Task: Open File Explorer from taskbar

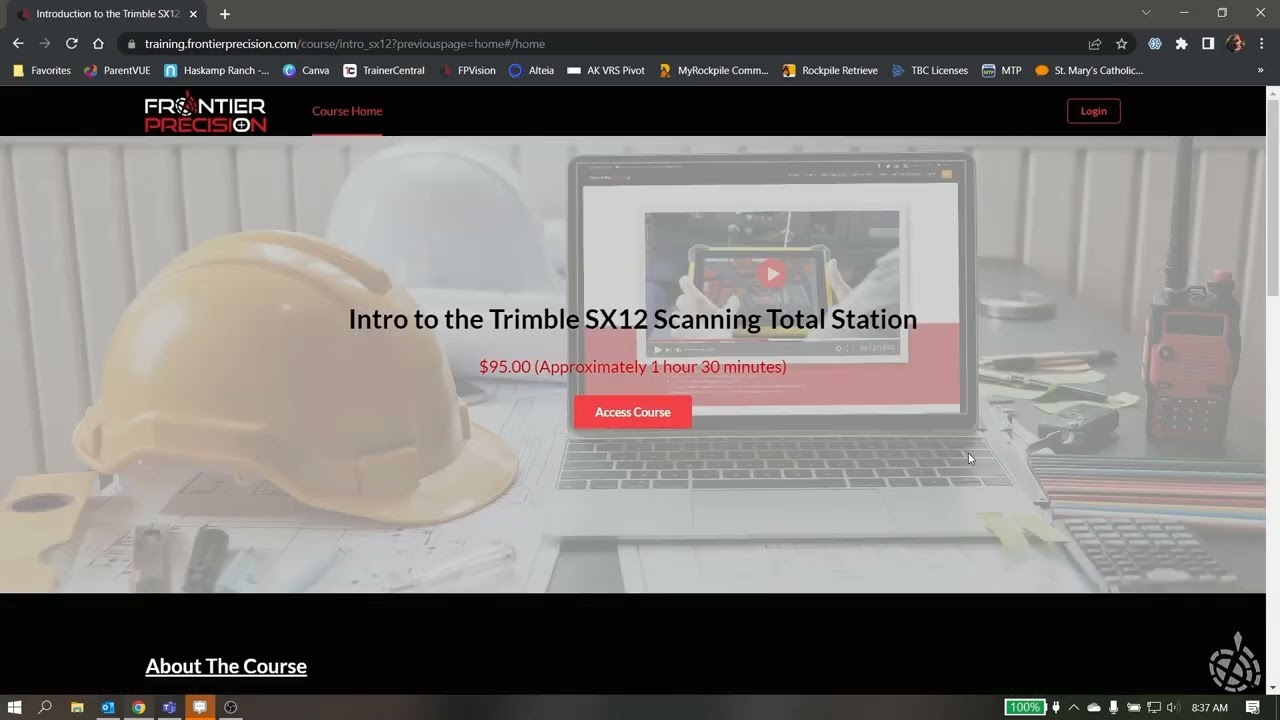Action: pyautogui.click(x=77, y=707)
